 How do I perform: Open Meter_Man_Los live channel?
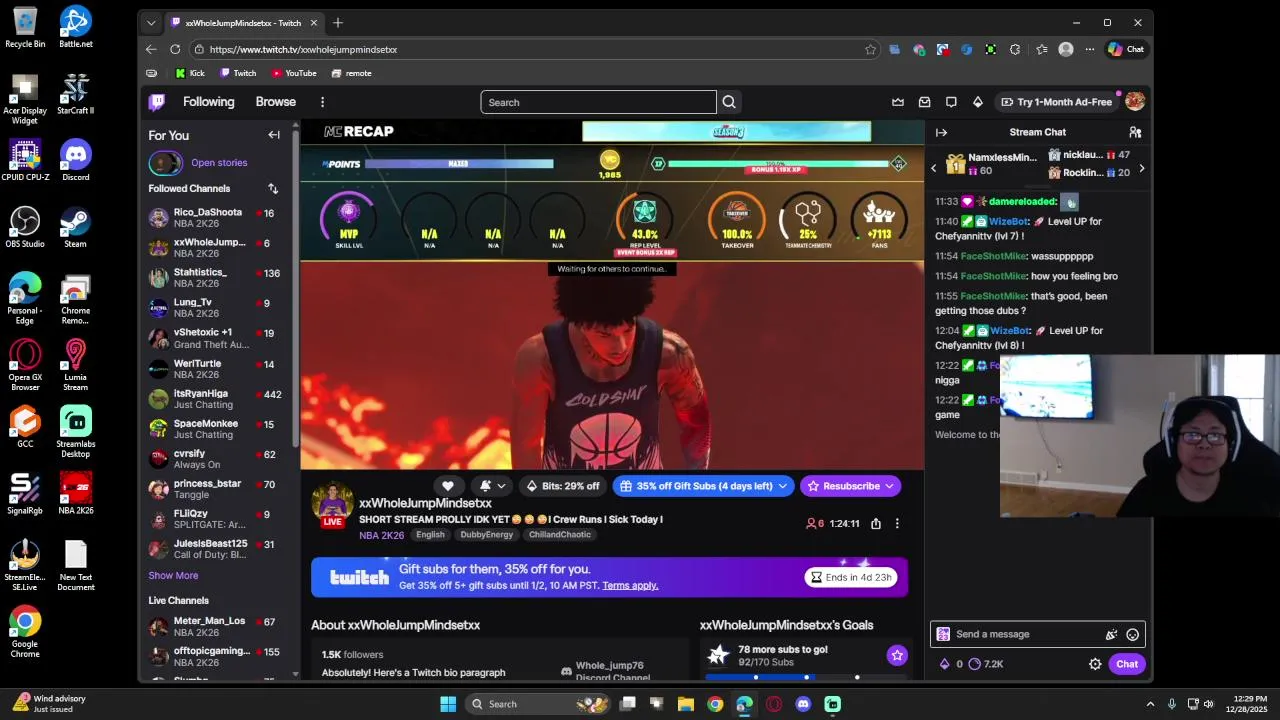[x=217, y=627]
